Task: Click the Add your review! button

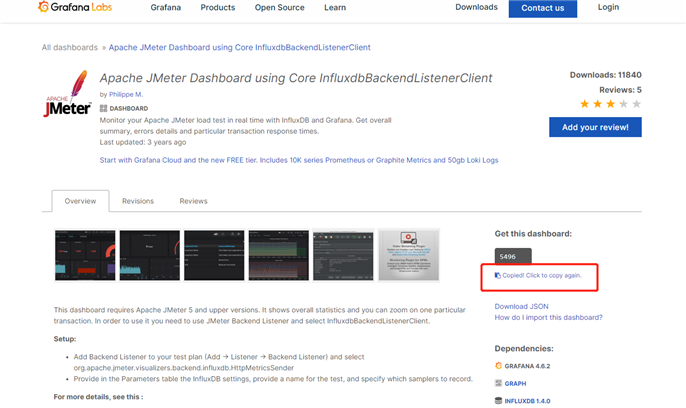Action: coord(595,127)
